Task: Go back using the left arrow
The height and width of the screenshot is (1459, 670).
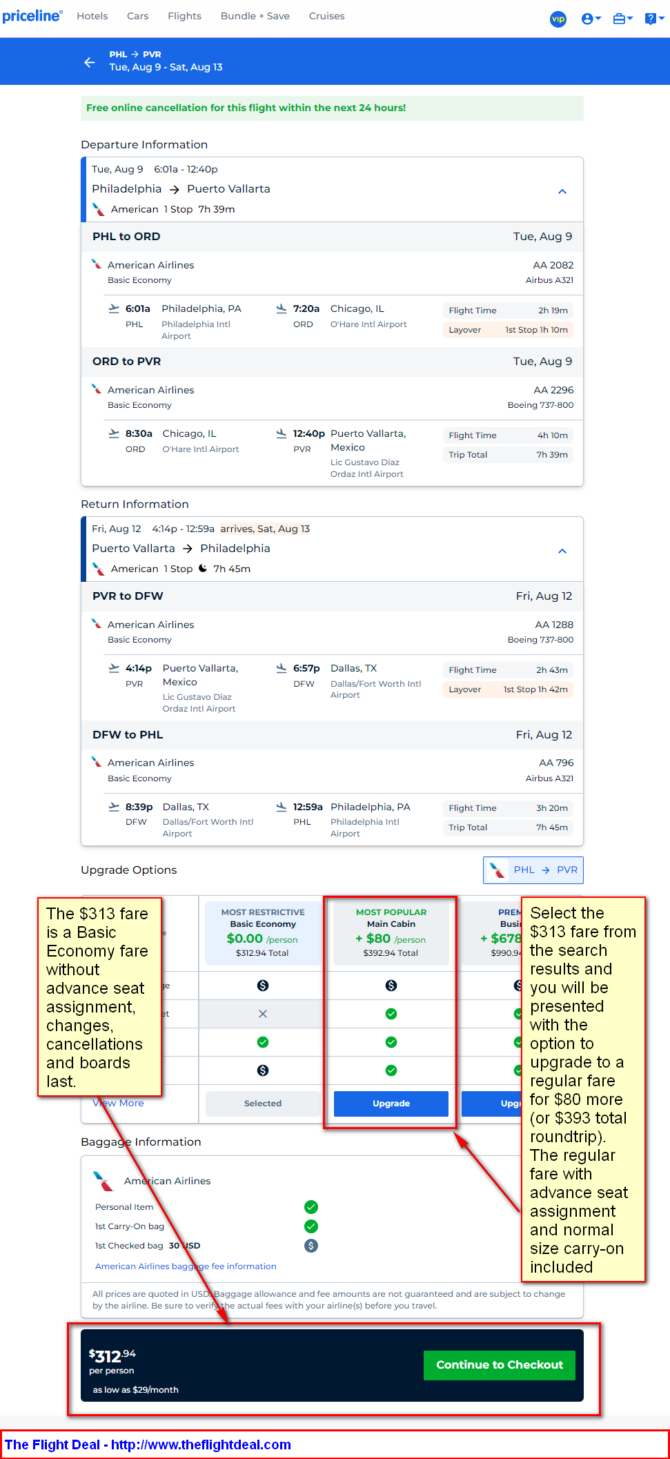Action: [x=89, y=62]
